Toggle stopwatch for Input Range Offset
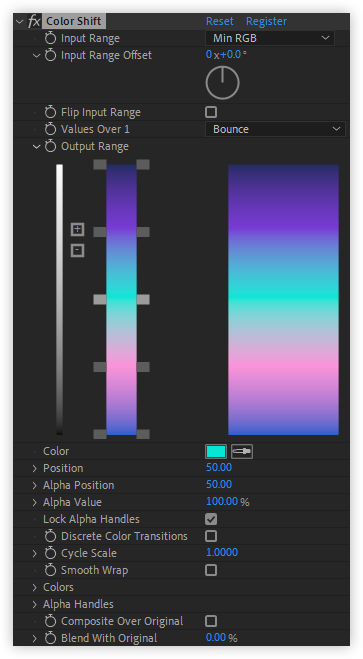This screenshot has height=659, width=363. tap(50, 55)
